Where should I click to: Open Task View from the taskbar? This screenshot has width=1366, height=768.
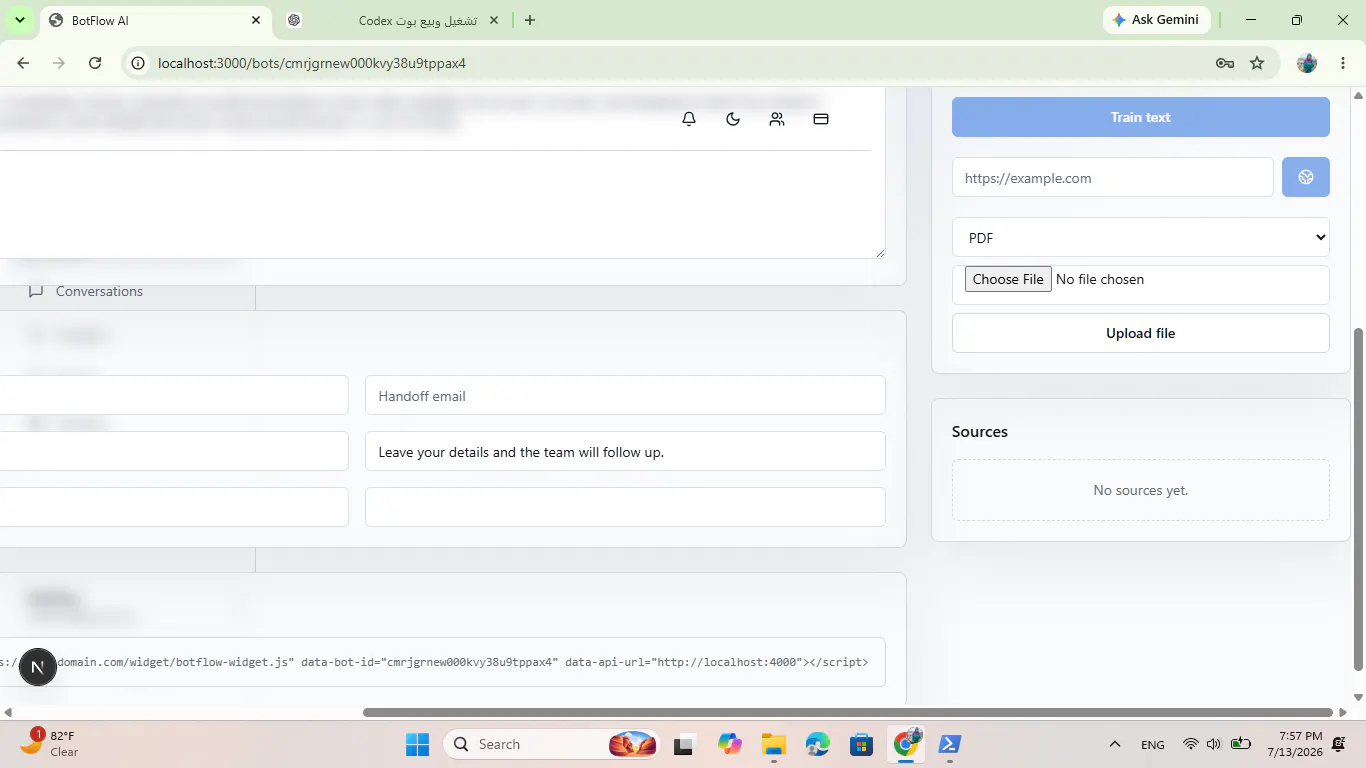click(x=685, y=744)
